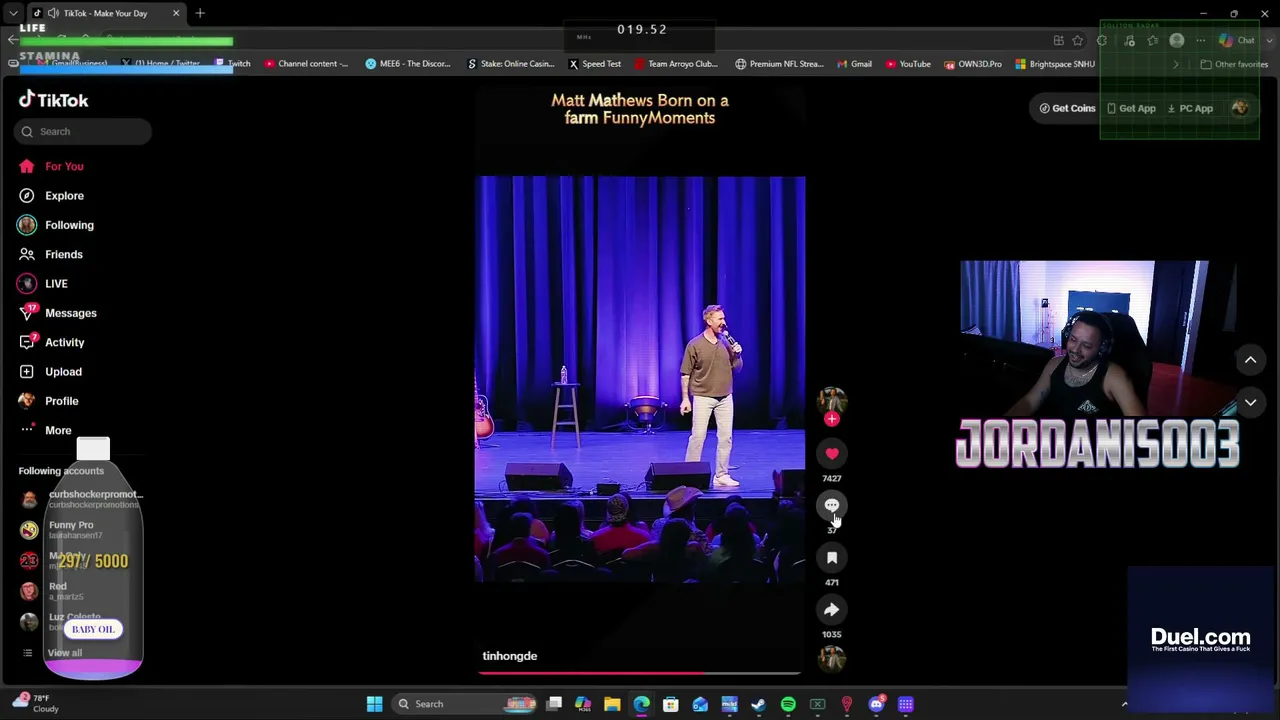Open the Xbox app from the taskbar
Viewport: 1280px width, 720px height.
coord(817,704)
